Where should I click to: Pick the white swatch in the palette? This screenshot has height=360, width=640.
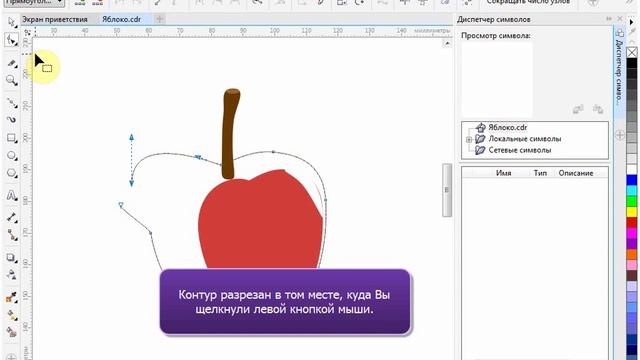[x=632, y=169]
